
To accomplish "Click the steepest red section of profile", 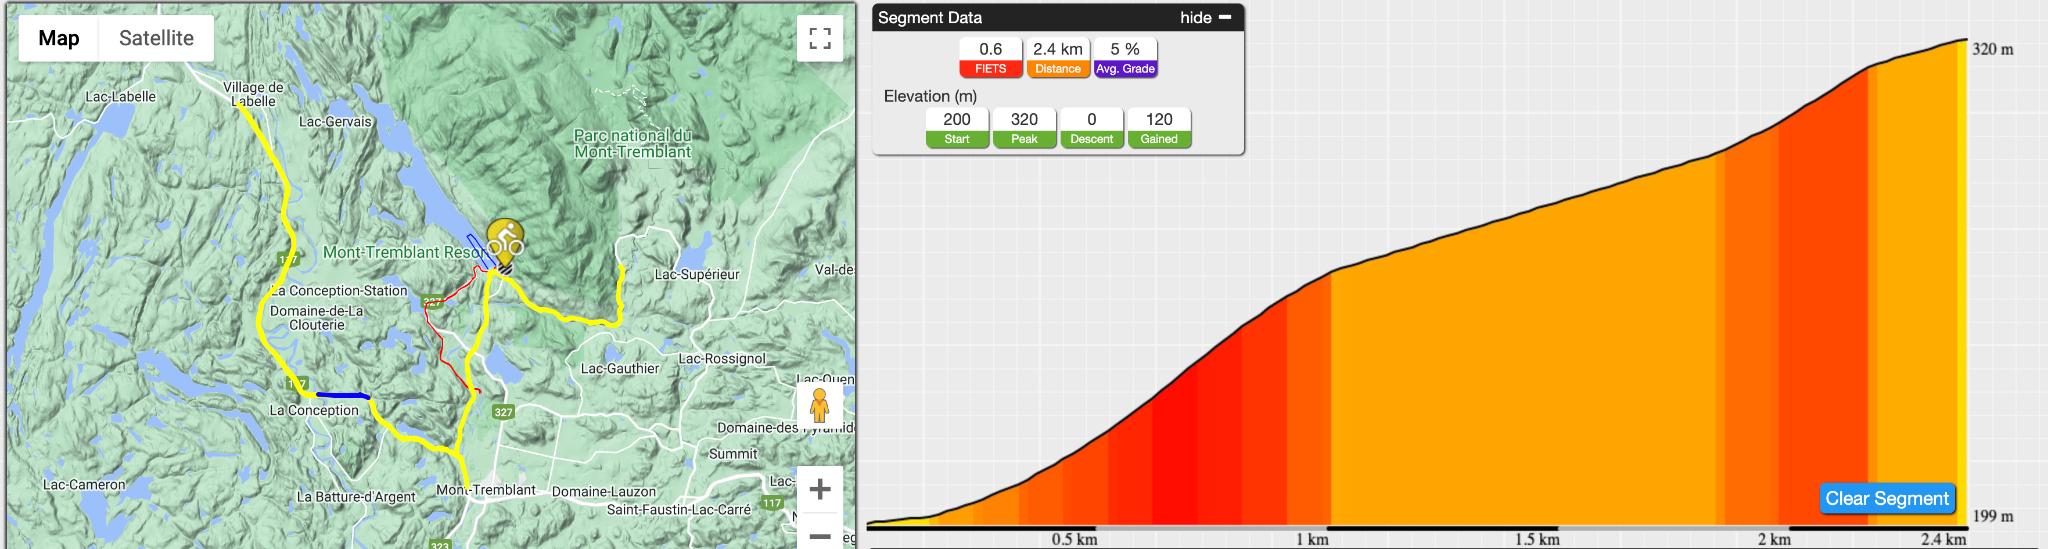I will tap(1175, 452).
